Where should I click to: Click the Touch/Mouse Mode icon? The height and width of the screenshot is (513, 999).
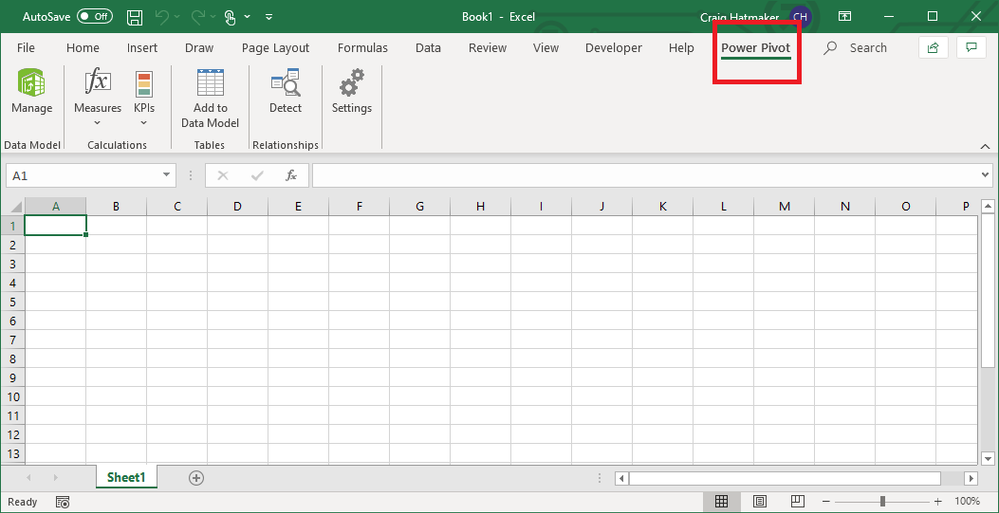click(231, 17)
